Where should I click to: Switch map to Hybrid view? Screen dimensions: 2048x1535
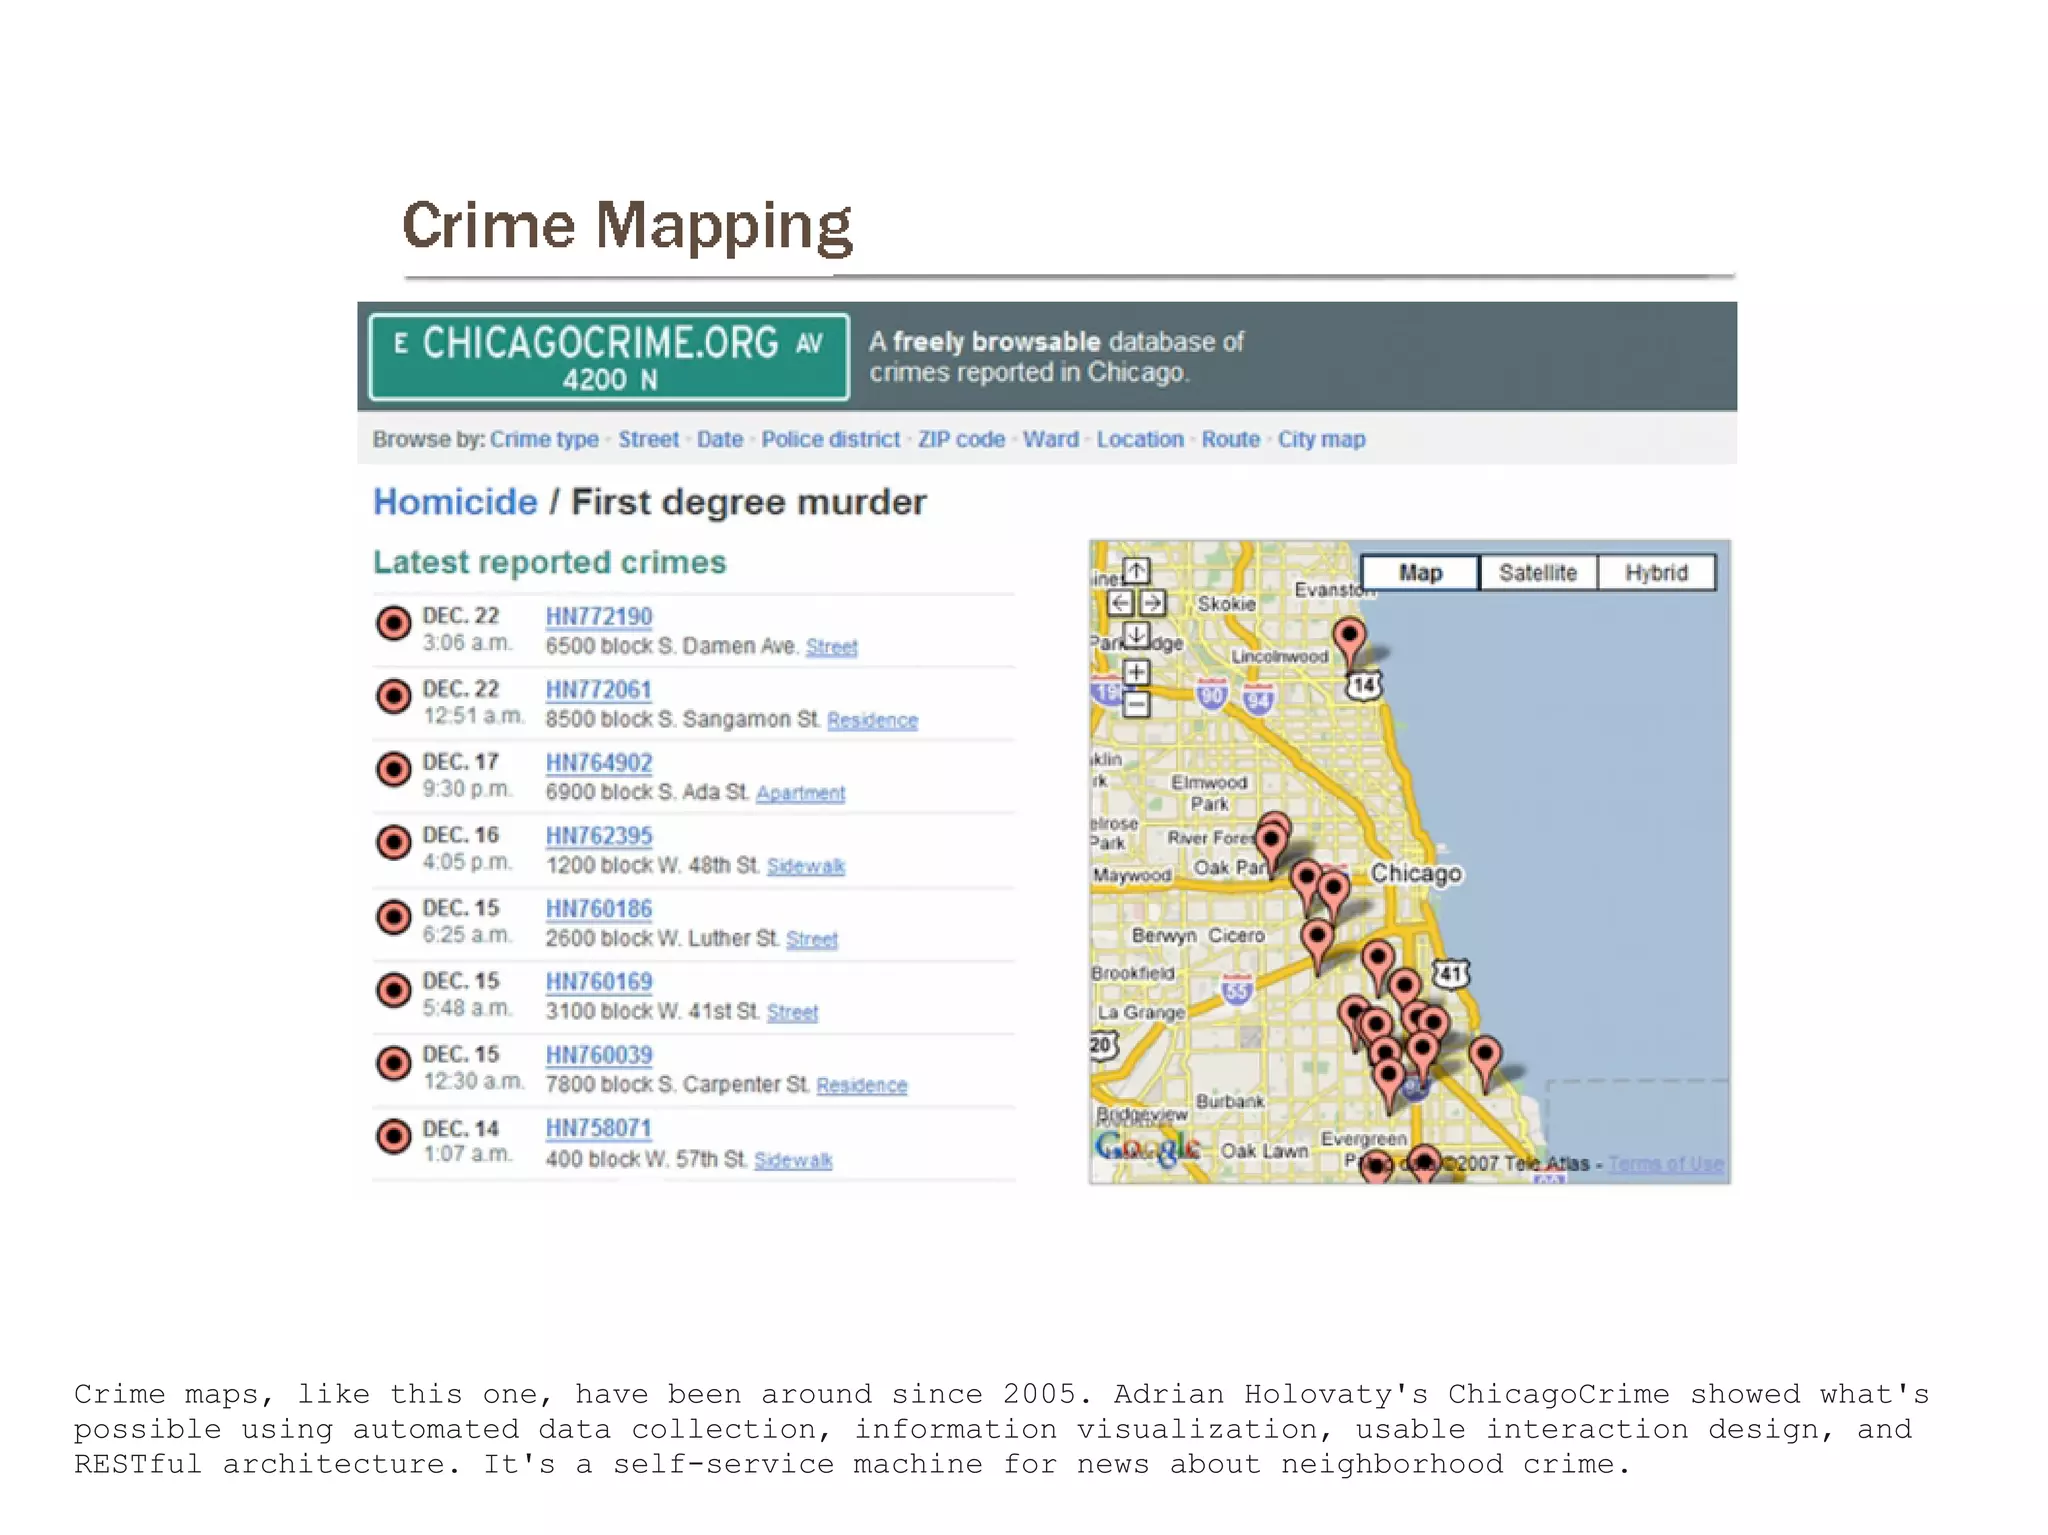tap(1656, 573)
